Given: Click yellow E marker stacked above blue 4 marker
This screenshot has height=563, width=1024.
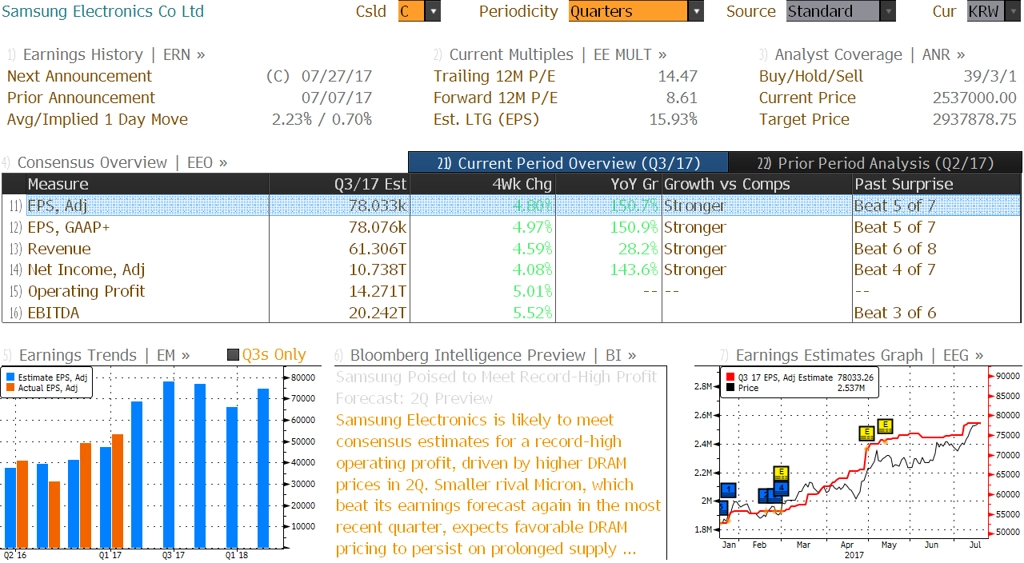Looking at the screenshot, I should (x=781, y=474).
